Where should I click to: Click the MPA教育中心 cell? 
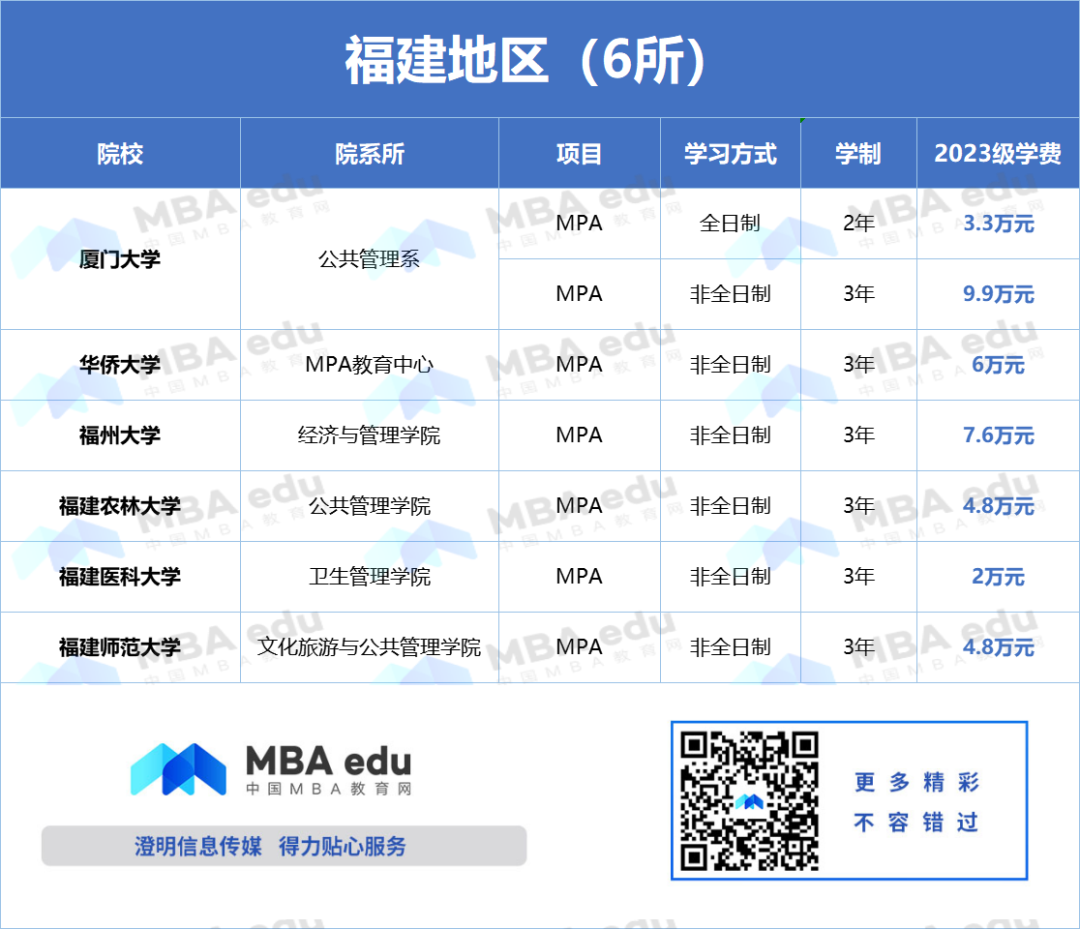coord(369,364)
